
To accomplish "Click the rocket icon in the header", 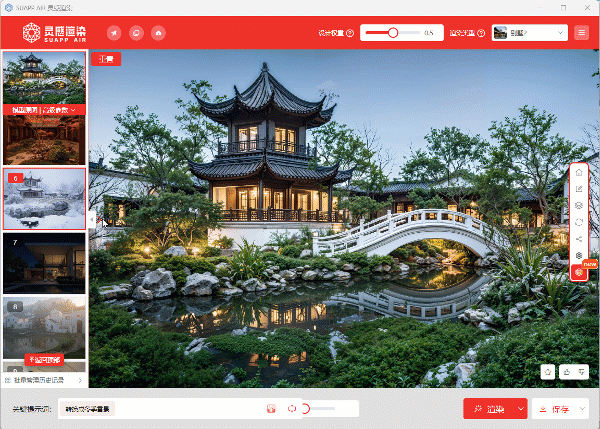I will pyautogui.click(x=114, y=33).
